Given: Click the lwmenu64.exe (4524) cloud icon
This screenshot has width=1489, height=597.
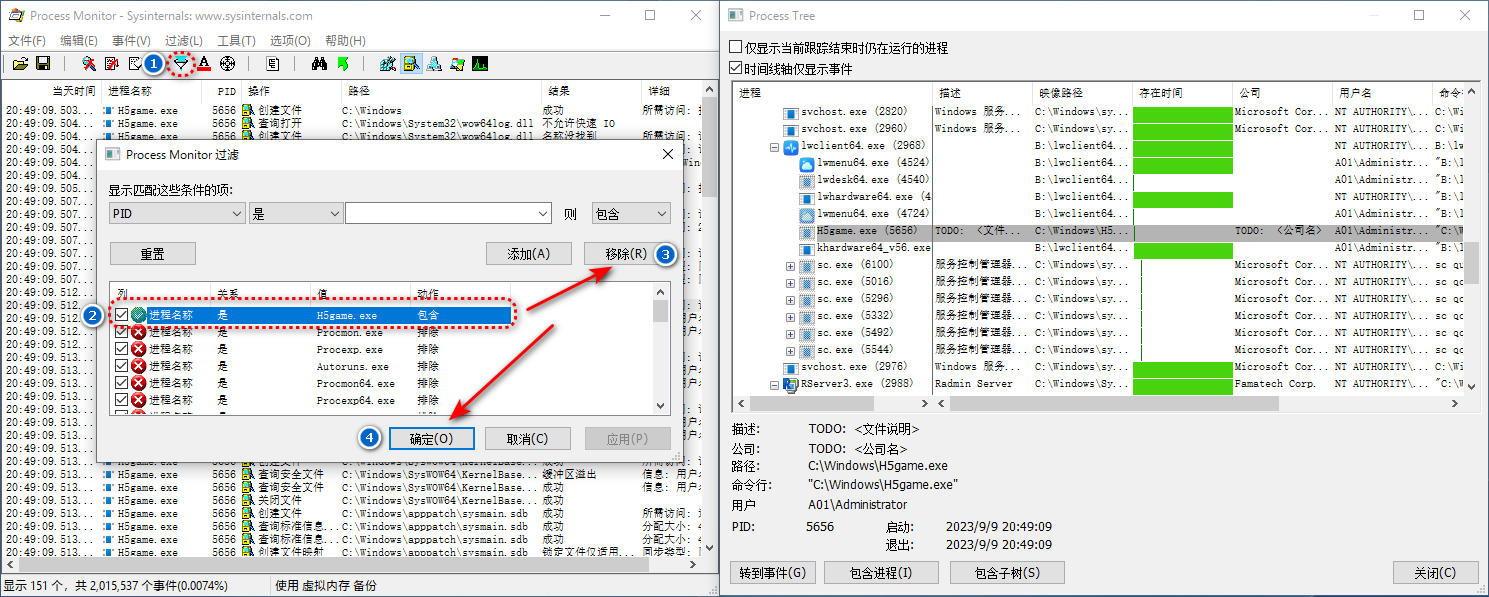Looking at the screenshot, I should click(807, 163).
